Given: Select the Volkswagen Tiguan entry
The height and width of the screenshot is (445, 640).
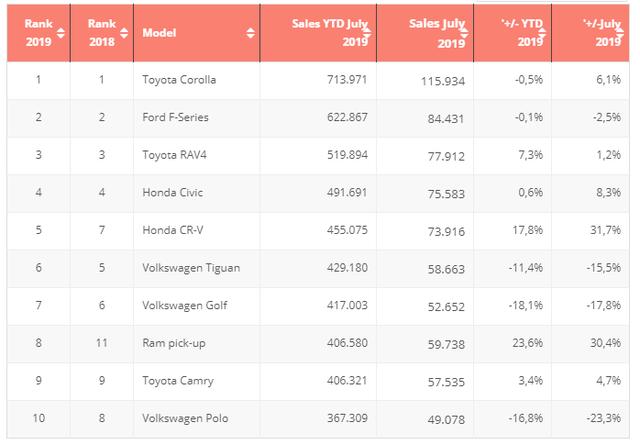Looking at the screenshot, I should 191,268.
